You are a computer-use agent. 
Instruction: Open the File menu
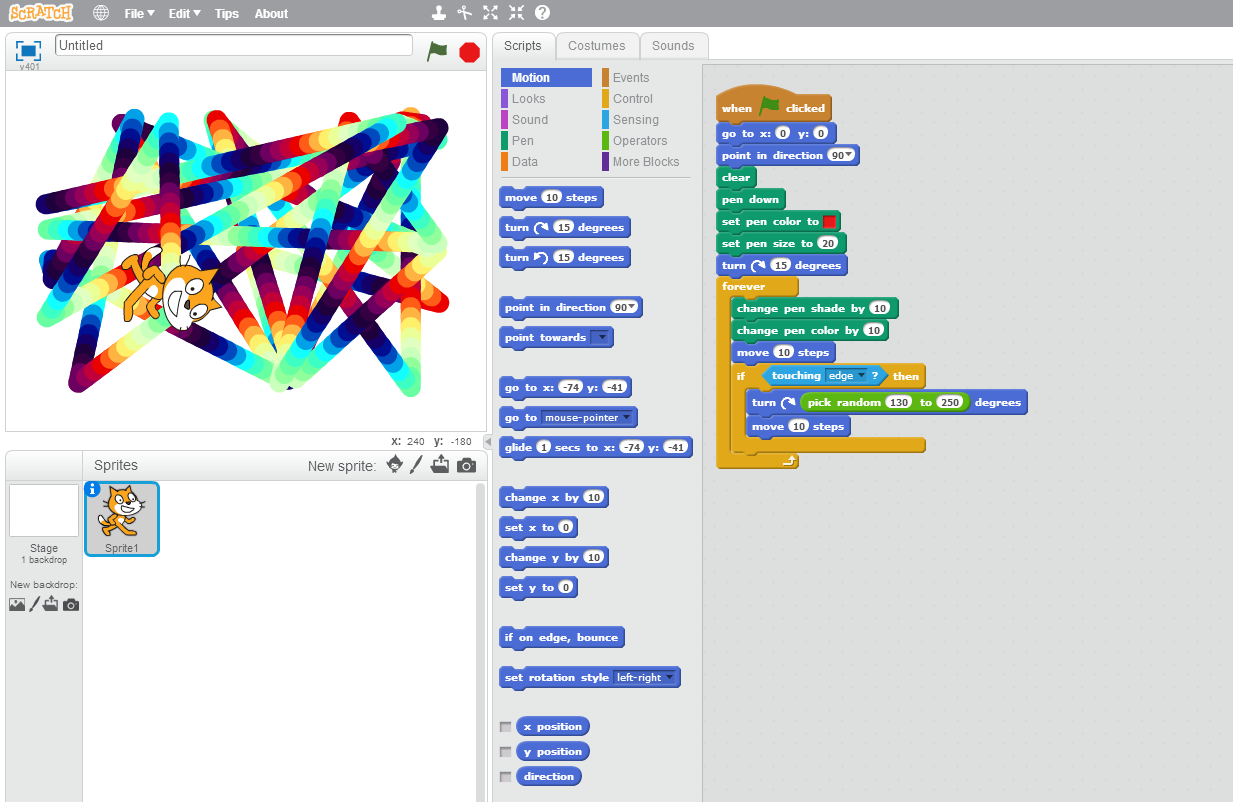tap(139, 14)
